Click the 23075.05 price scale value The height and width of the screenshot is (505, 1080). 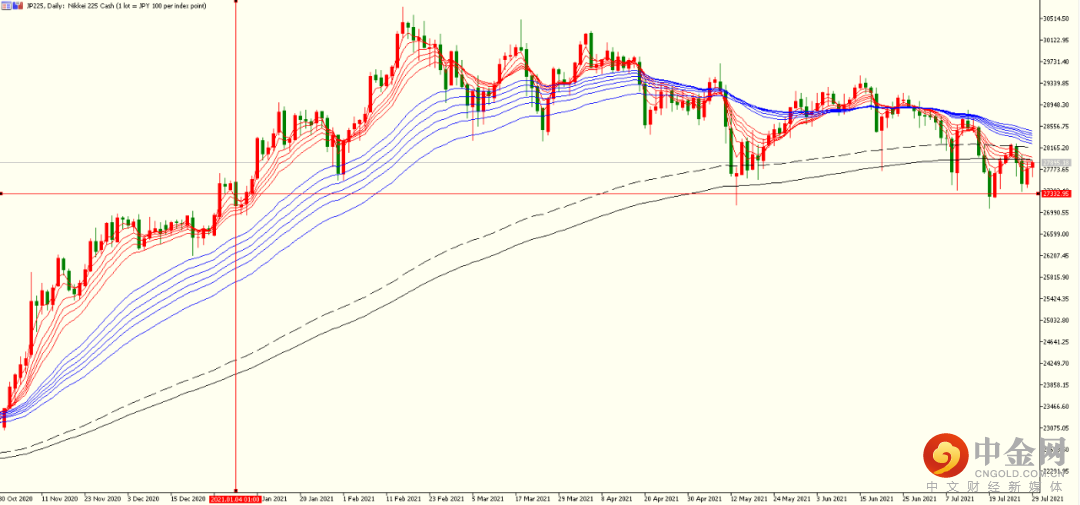[1056, 428]
